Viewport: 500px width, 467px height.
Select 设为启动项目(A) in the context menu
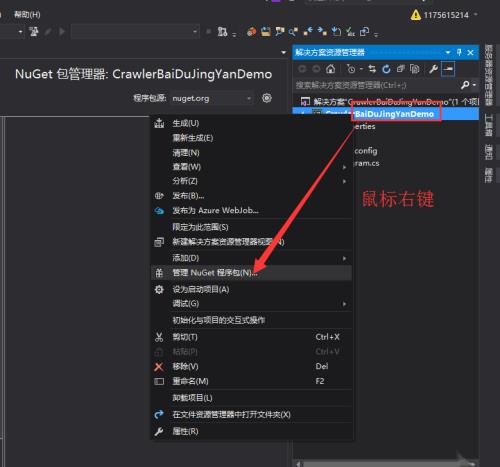point(252,289)
